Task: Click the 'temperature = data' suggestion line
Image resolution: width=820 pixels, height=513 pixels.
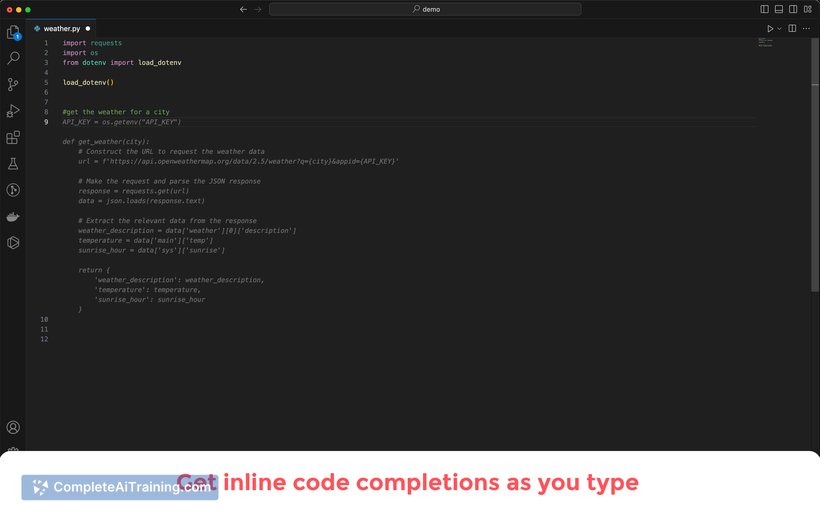Action: click(x=145, y=241)
